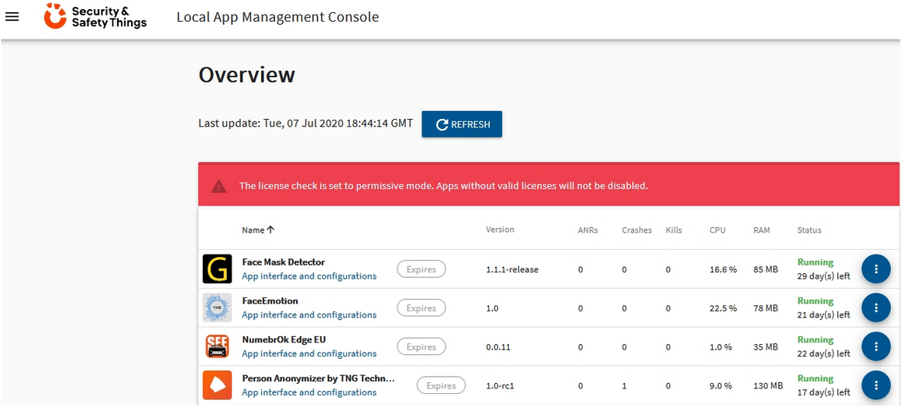
Task: Open FaceEmotion app interface and configurations link
Action: (309, 315)
